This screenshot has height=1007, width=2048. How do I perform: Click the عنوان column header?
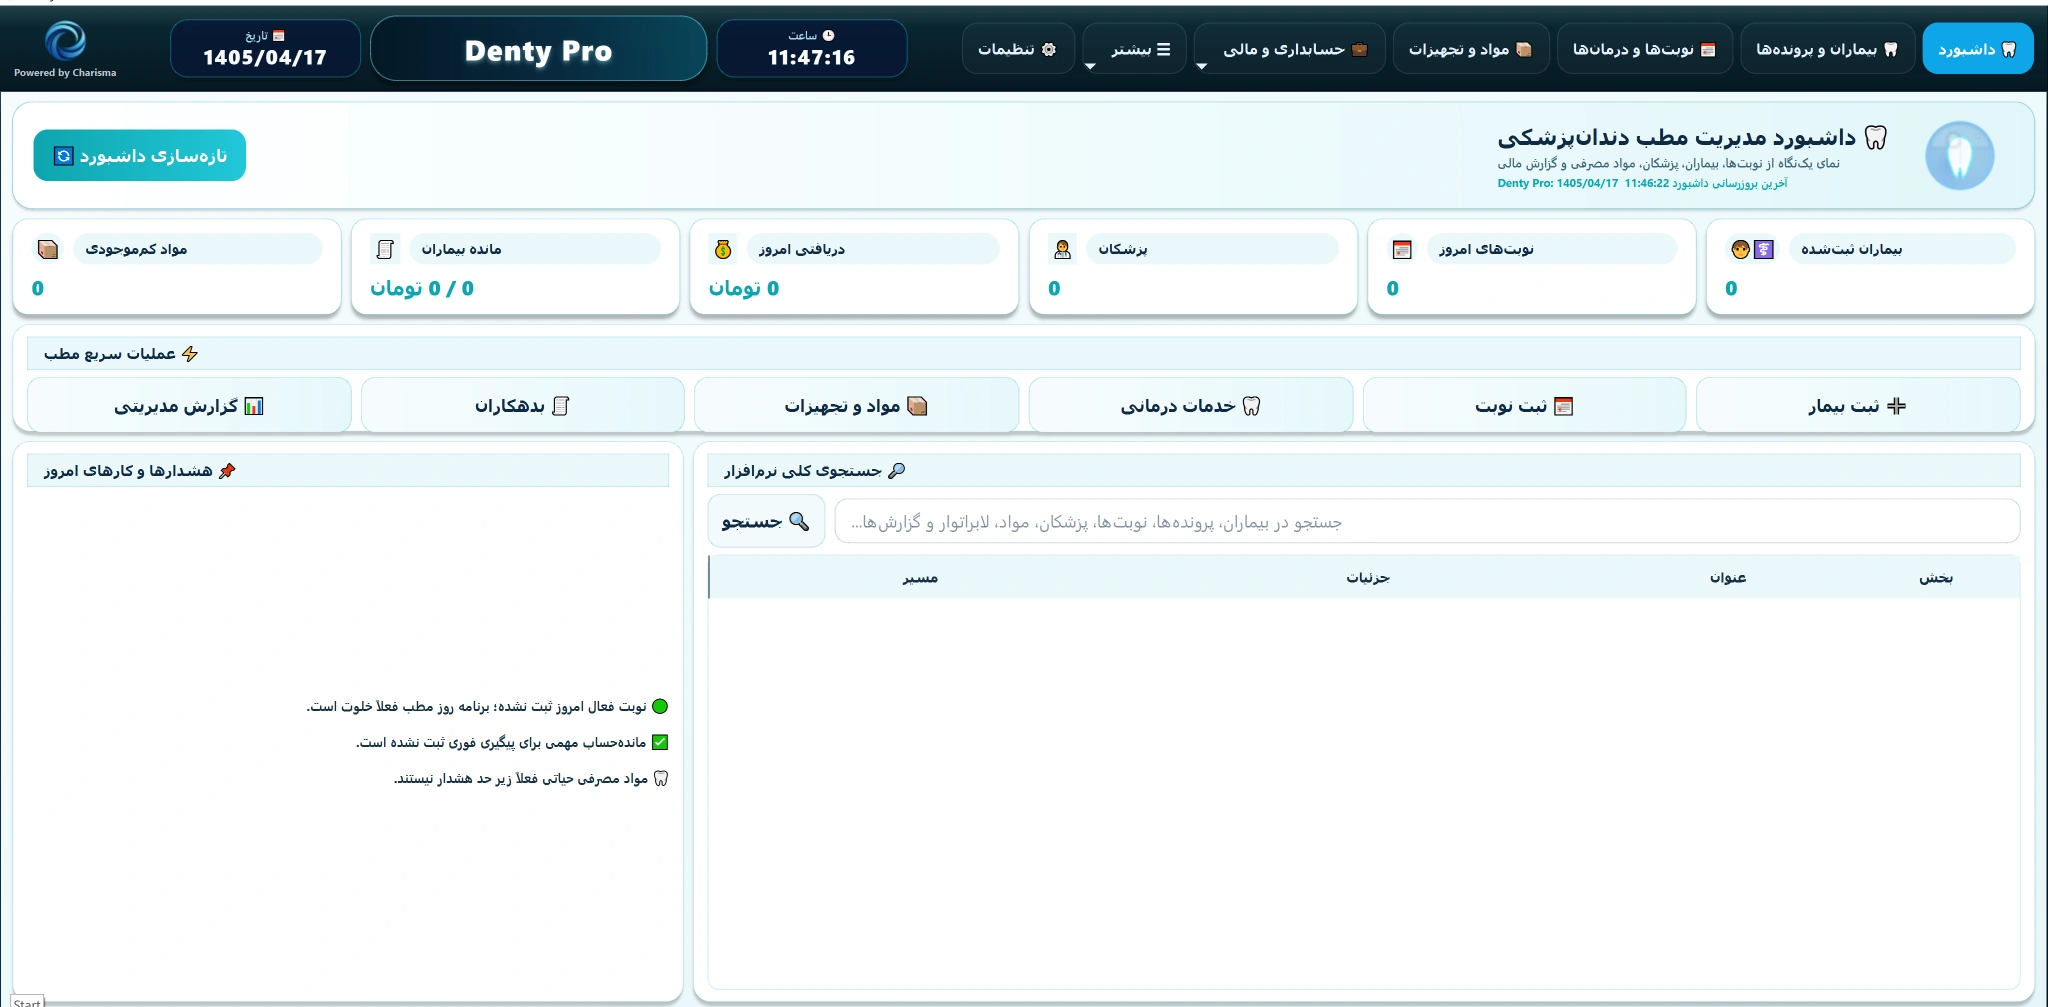[x=1728, y=578]
